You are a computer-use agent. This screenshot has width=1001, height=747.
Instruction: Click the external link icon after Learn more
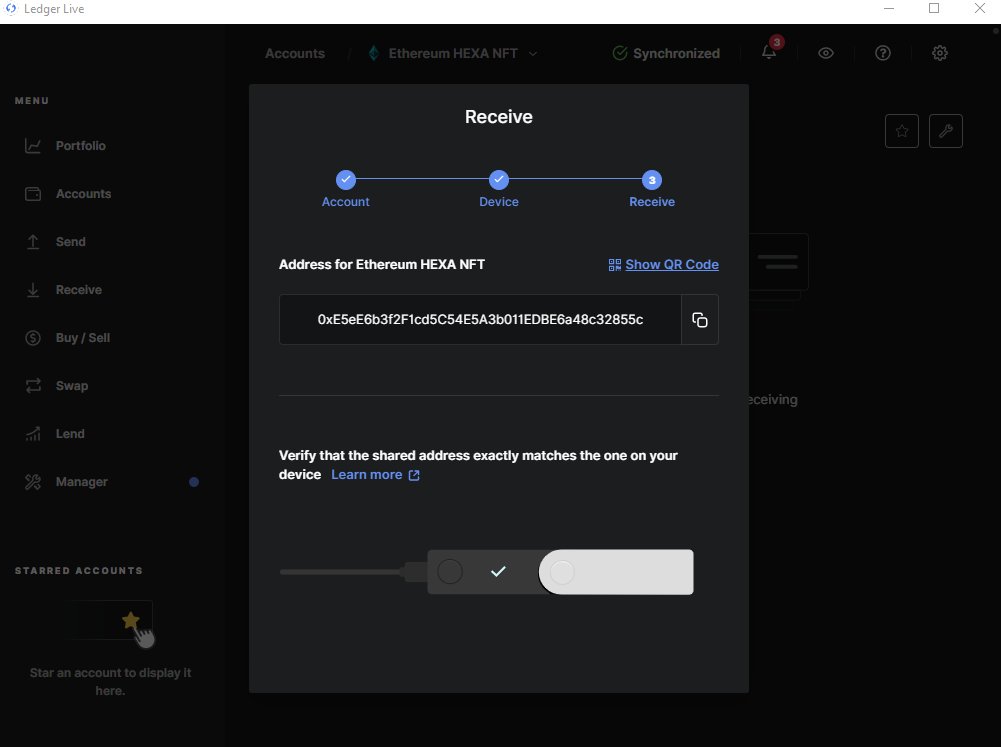pyautogui.click(x=414, y=475)
